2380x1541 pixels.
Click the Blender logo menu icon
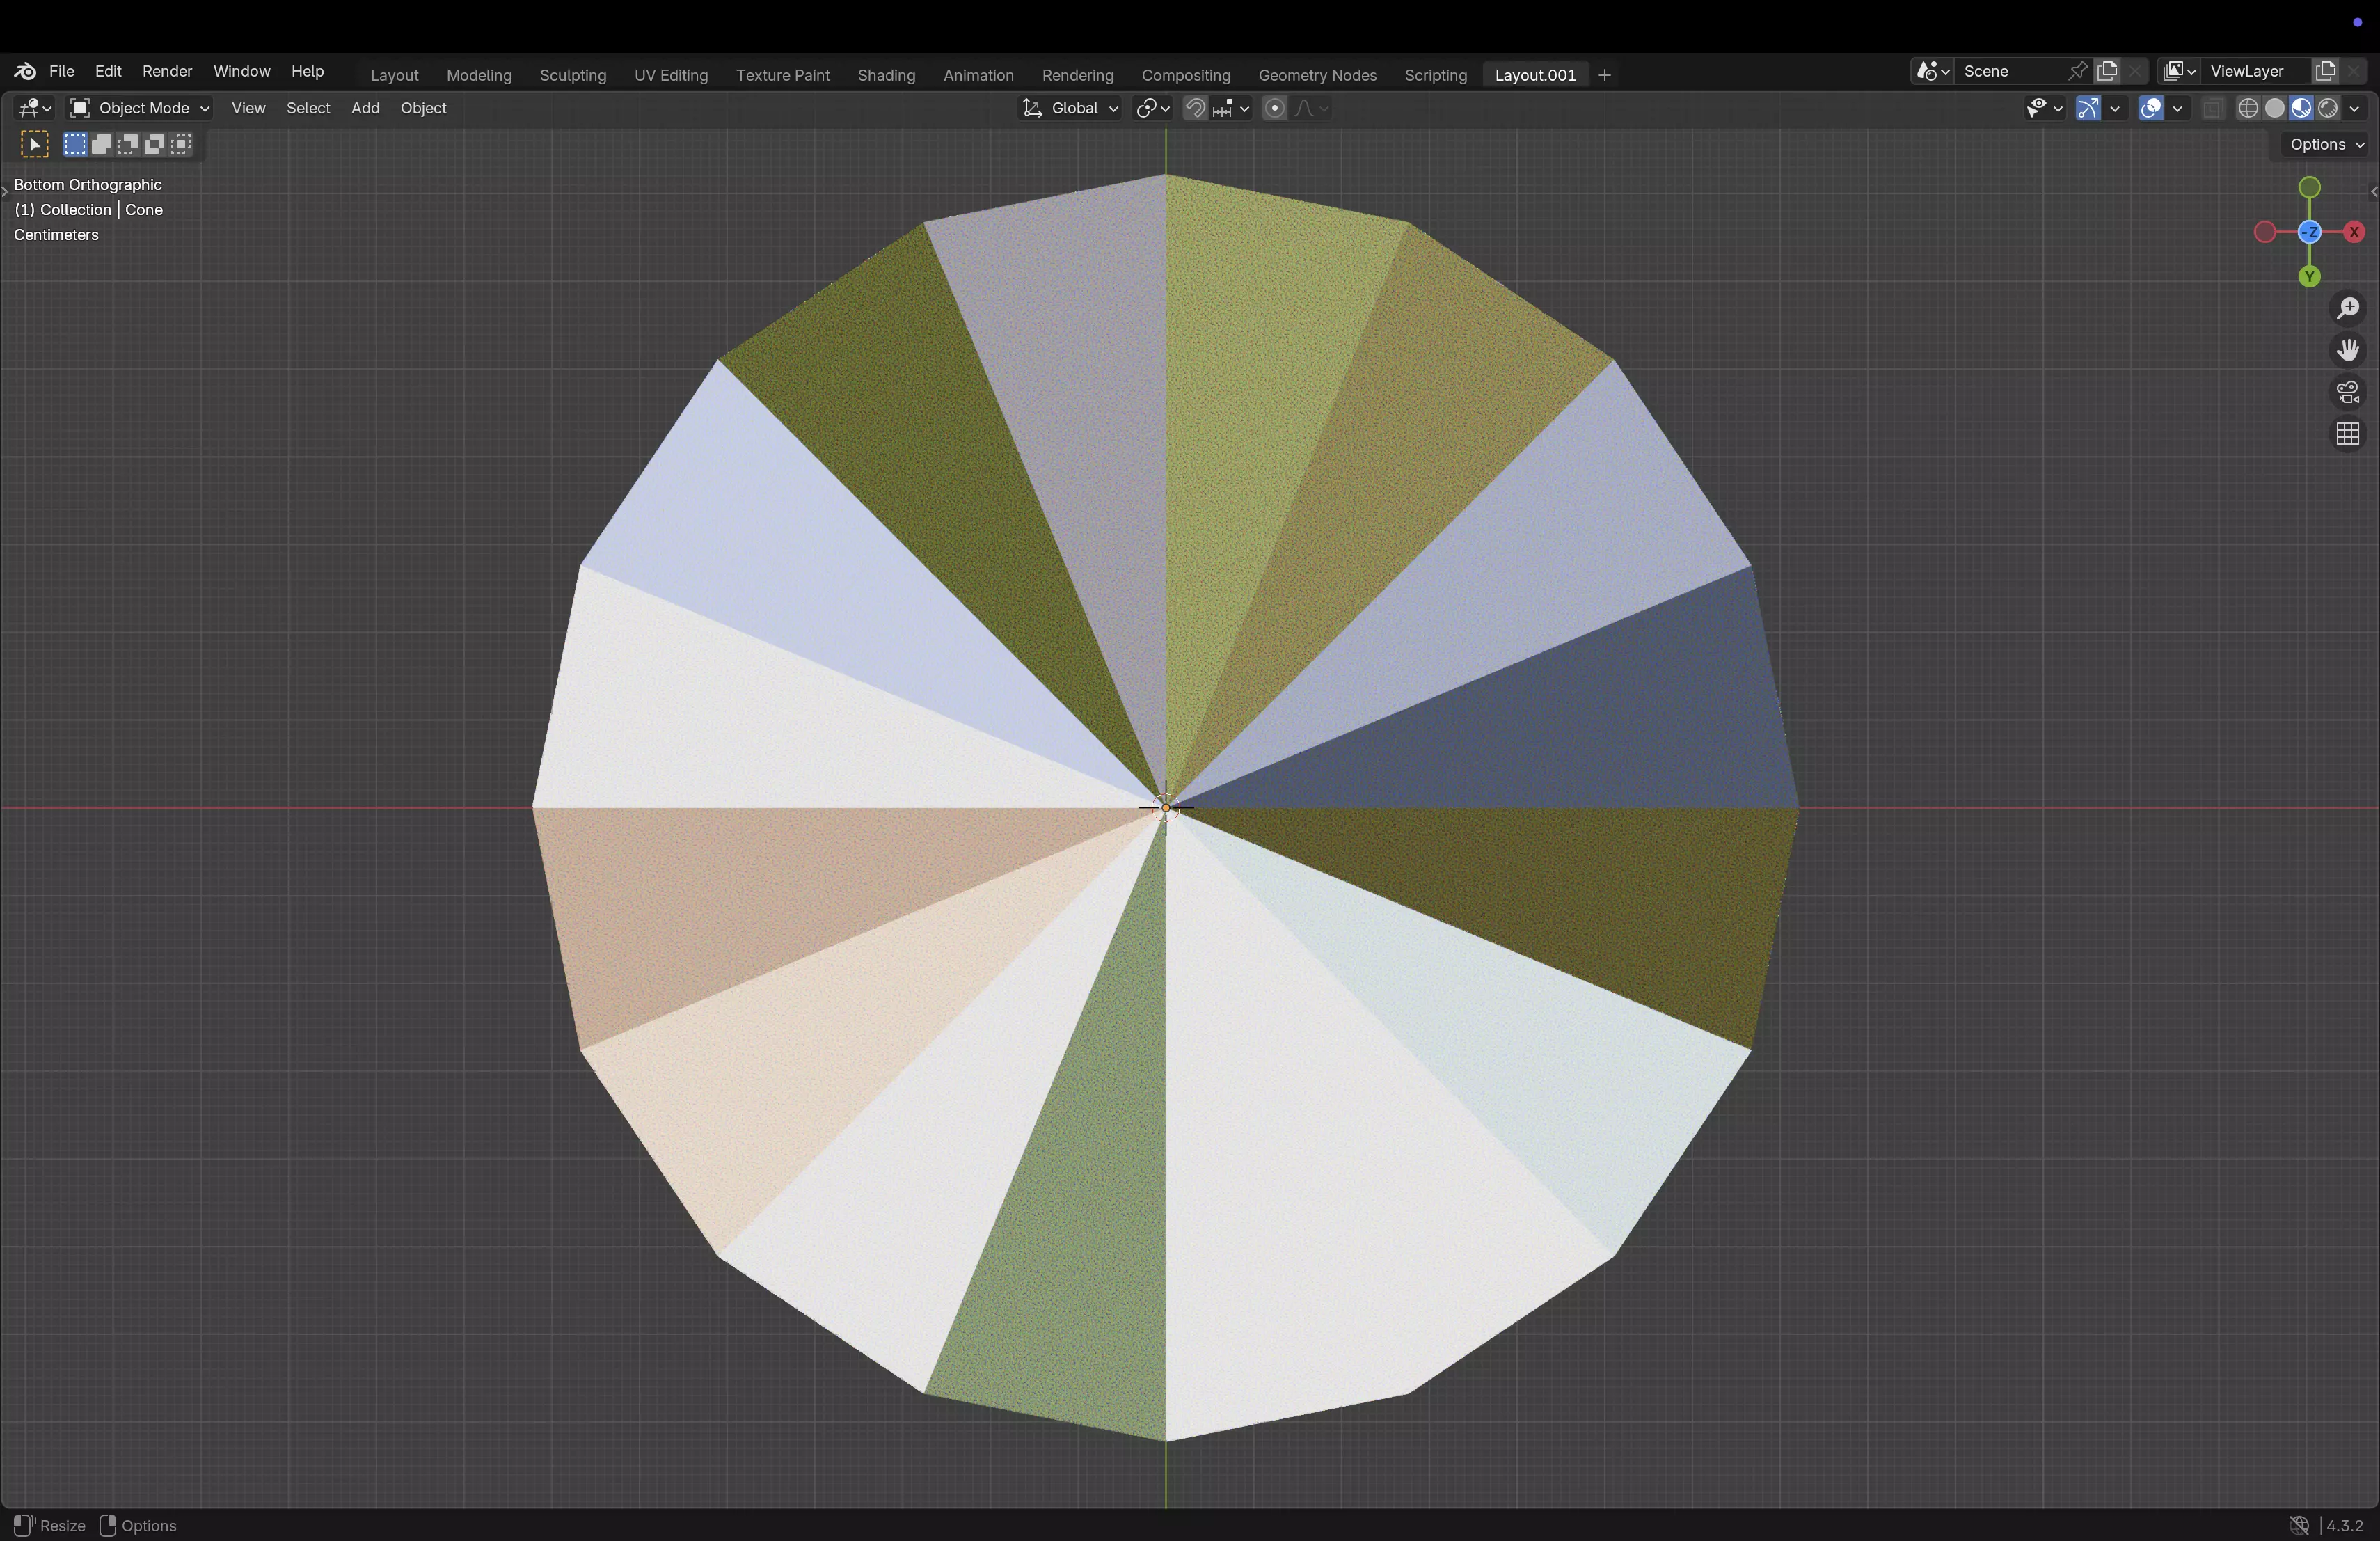(x=25, y=71)
